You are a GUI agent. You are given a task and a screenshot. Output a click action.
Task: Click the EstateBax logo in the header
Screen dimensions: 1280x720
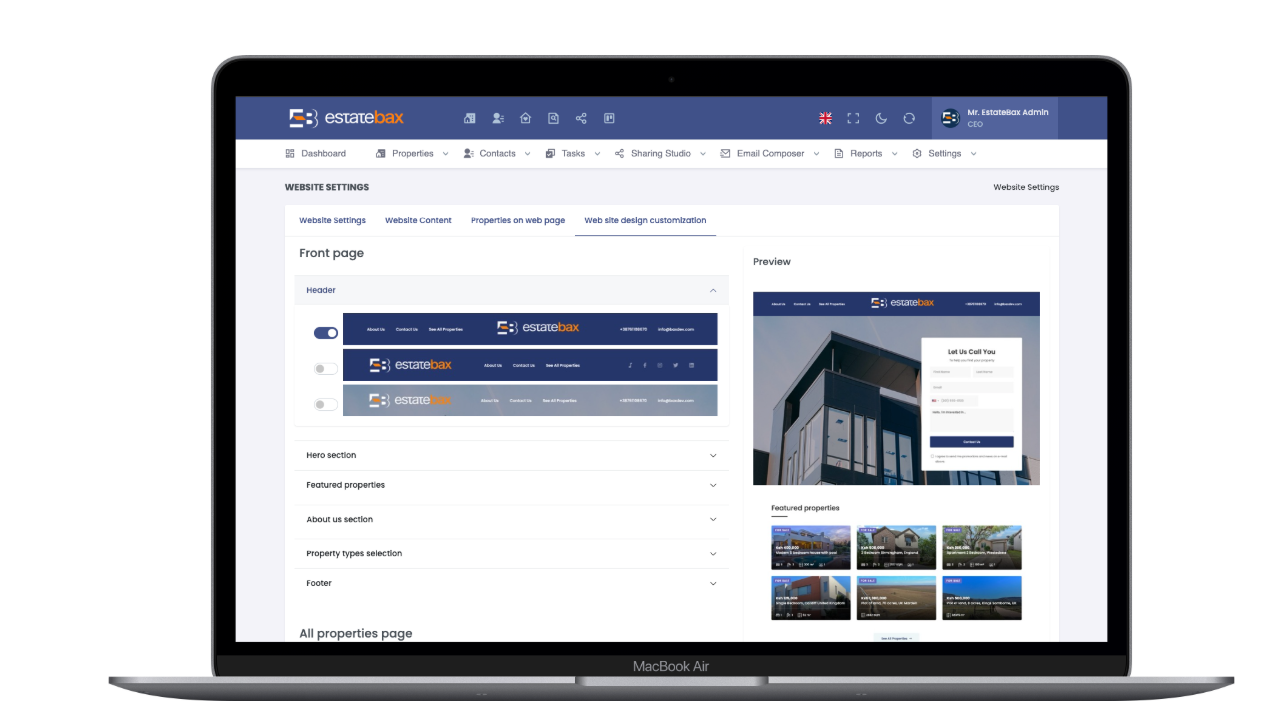click(x=346, y=118)
